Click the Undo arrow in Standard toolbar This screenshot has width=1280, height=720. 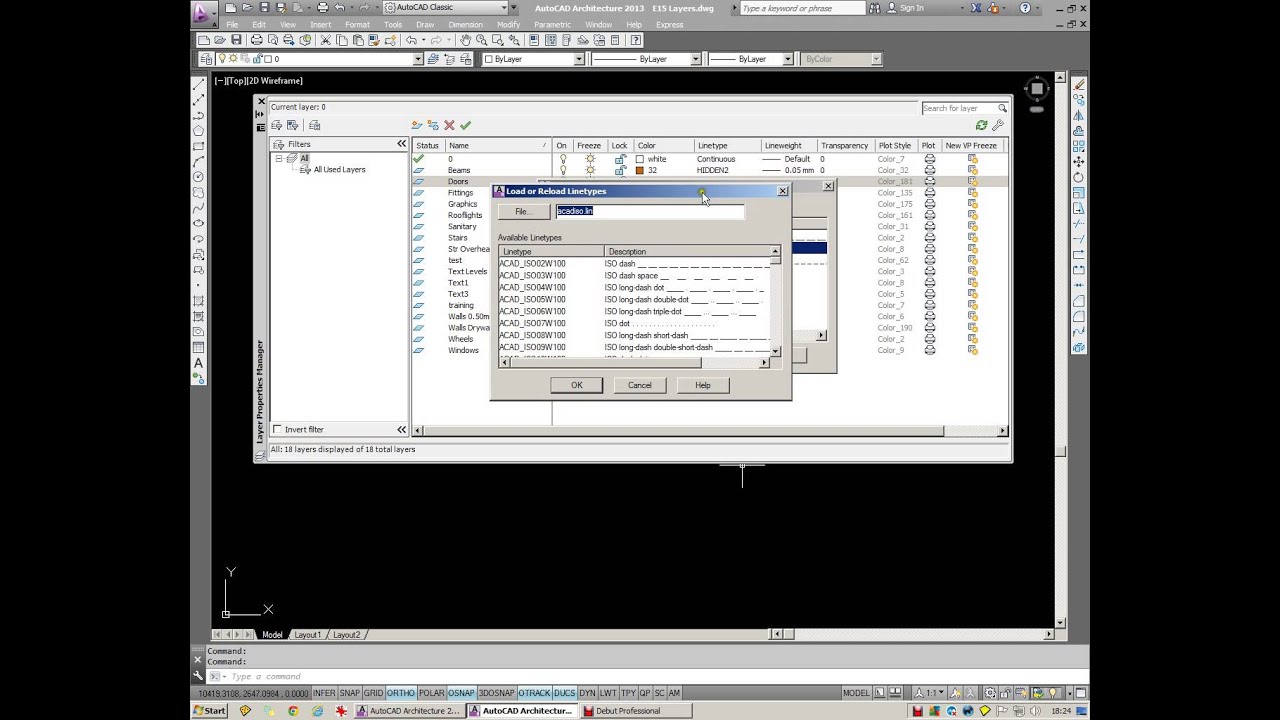tap(411, 40)
